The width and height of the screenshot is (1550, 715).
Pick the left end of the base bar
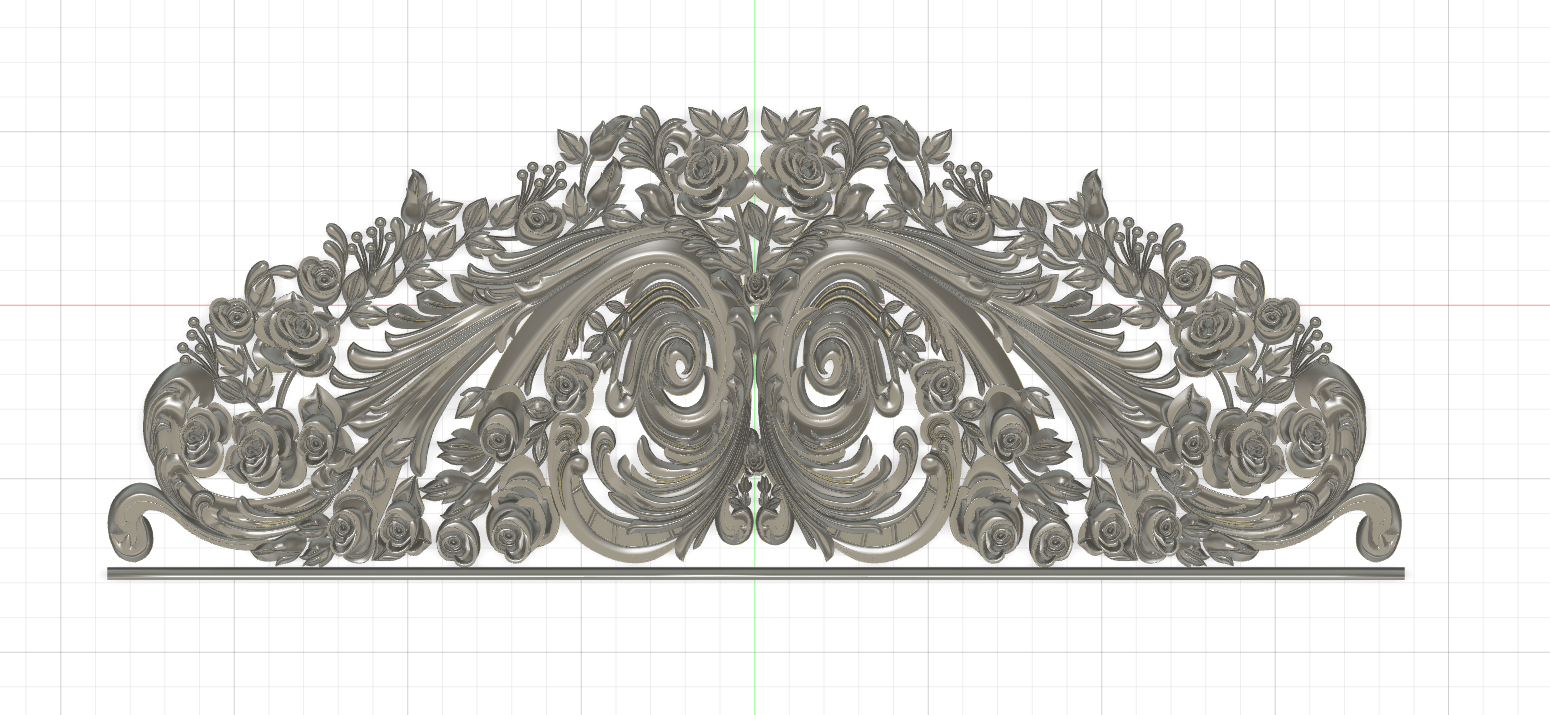coord(112,573)
